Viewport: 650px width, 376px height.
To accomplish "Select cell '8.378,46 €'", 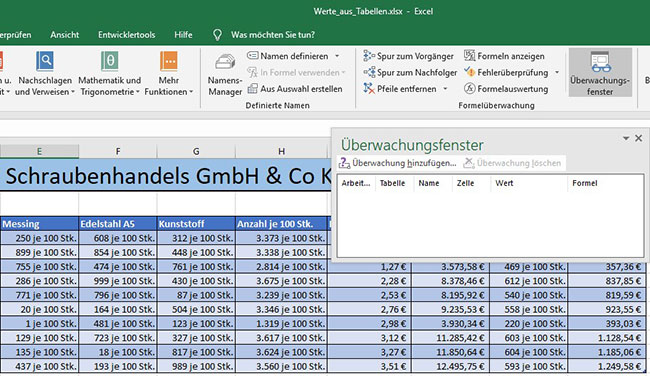I will coord(450,281).
